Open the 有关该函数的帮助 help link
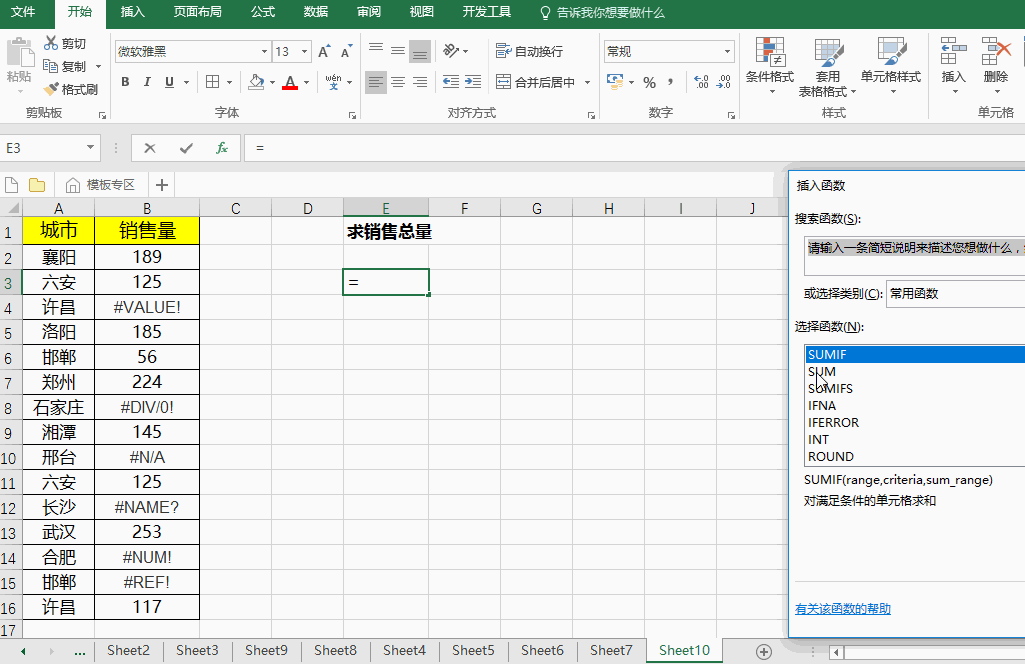Screen dimensions: 1025x664 pyautogui.click(x=842, y=608)
